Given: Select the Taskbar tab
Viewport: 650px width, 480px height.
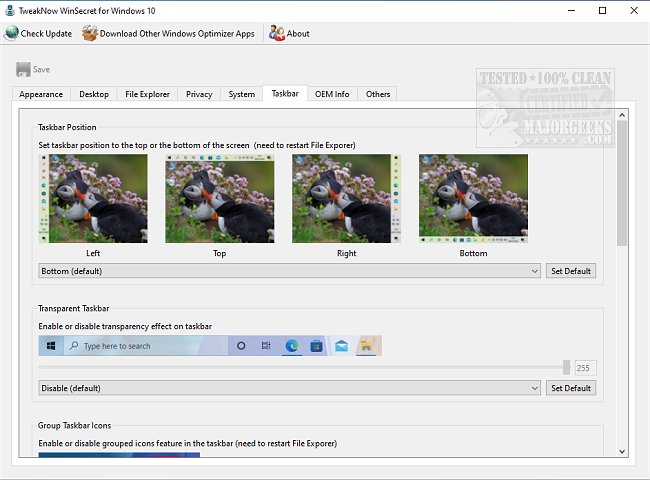Looking at the screenshot, I should coord(285,93).
